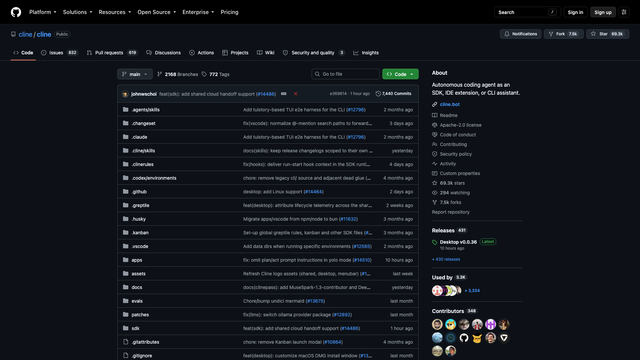Open the Resources dropdown
640x360 pixels.
coord(115,12)
